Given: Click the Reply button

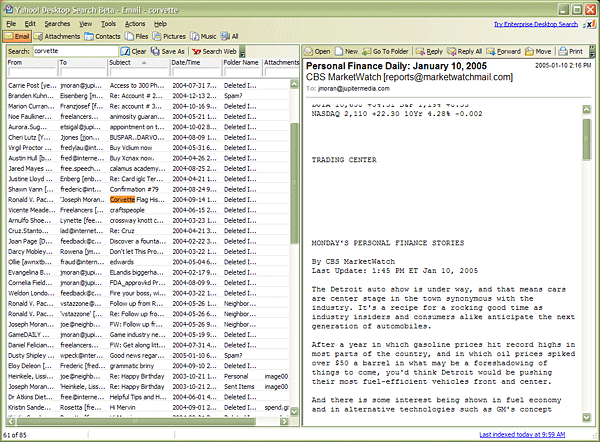Looking at the screenshot, I should 429,51.
